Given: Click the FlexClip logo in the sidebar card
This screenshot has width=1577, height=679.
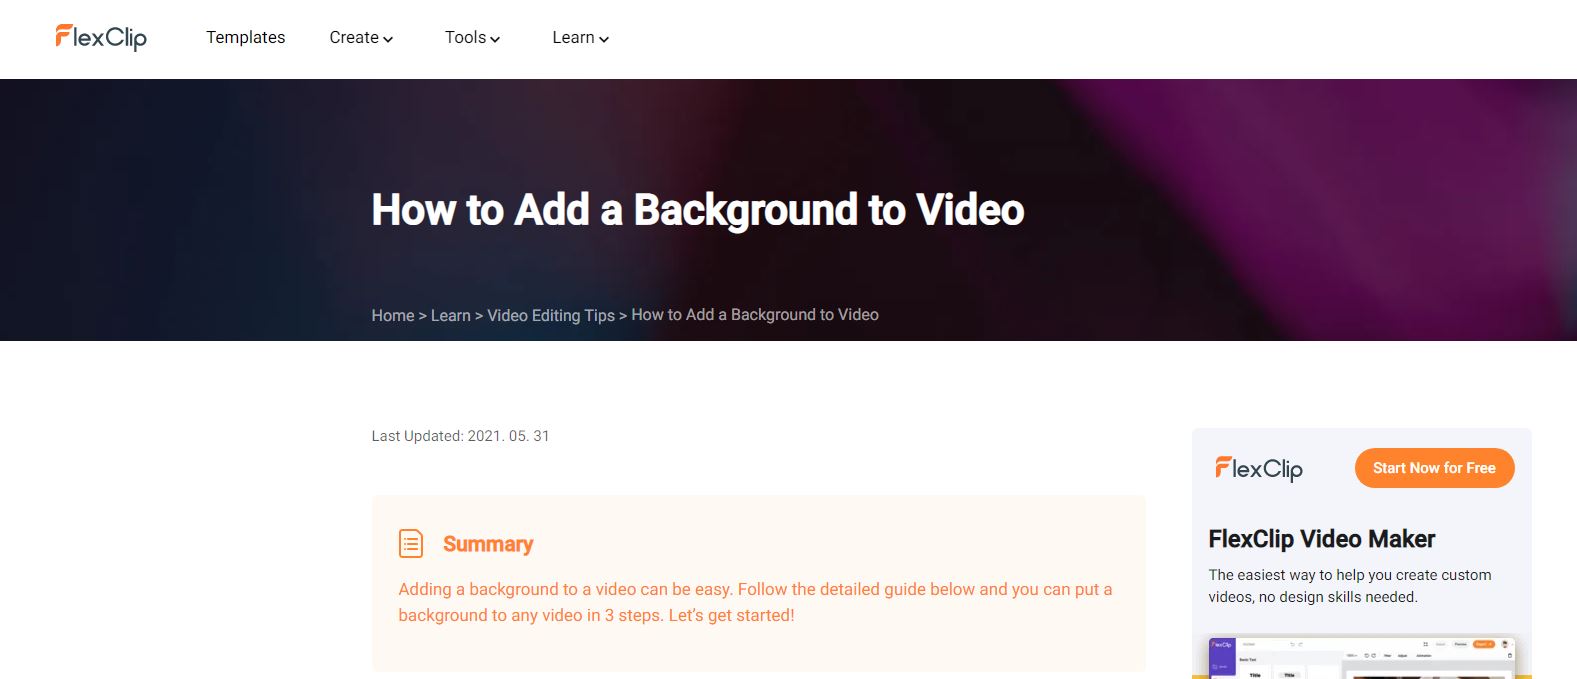Looking at the screenshot, I should click(x=1259, y=468).
